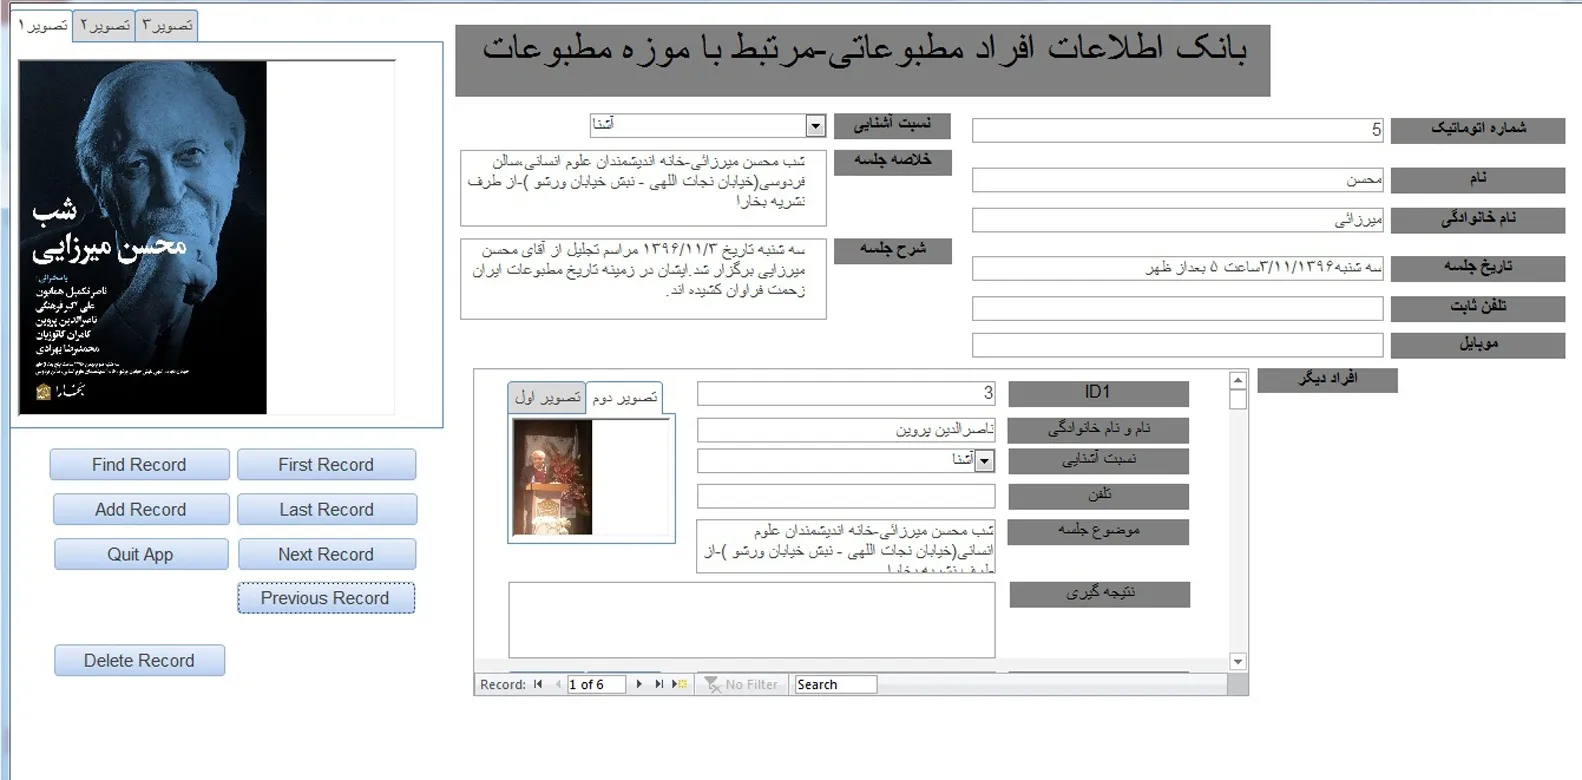Jump to last record via navigation arrow

pyautogui.click(x=659, y=684)
